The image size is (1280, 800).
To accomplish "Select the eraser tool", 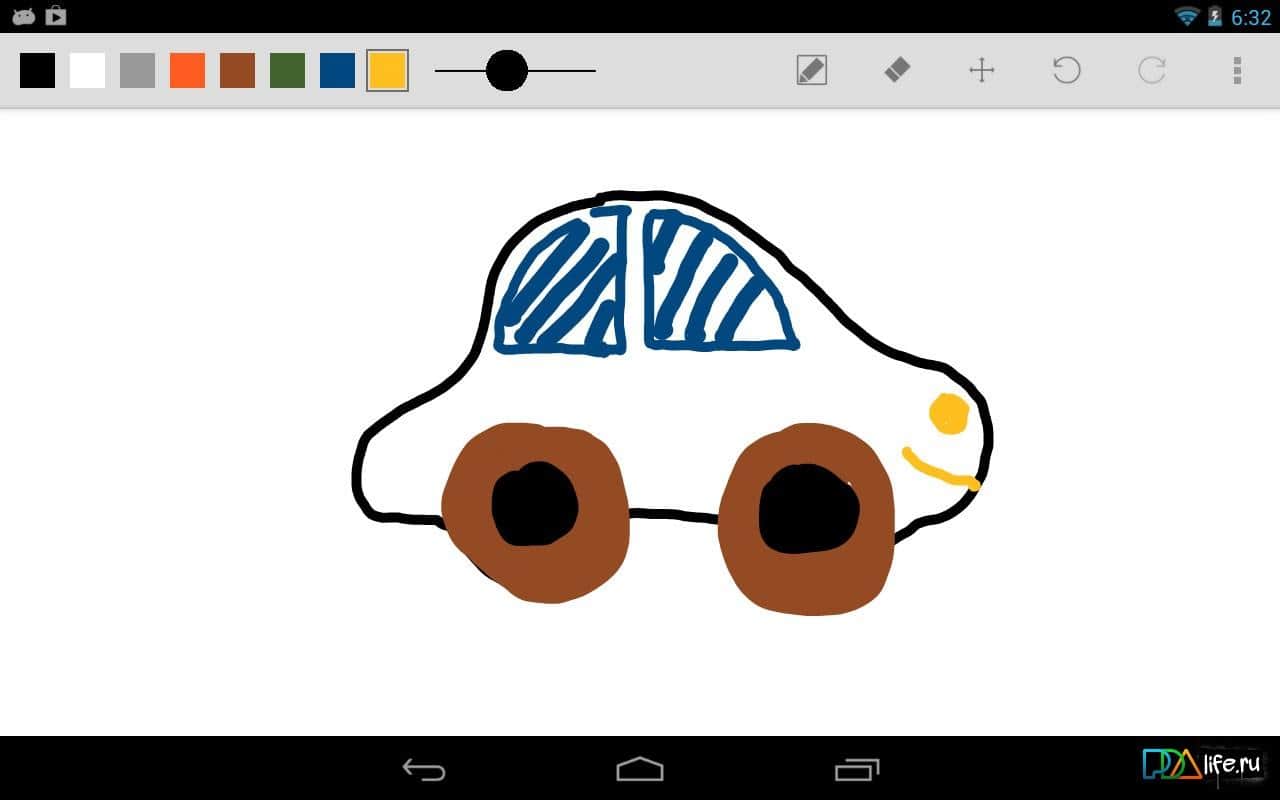I will (x=897, y=70).
